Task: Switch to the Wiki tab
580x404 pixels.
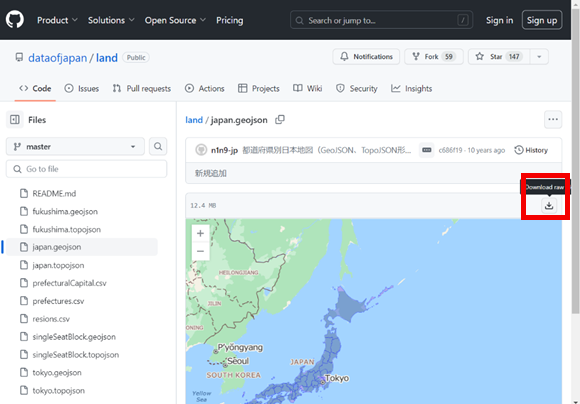Action: (307, 88)
